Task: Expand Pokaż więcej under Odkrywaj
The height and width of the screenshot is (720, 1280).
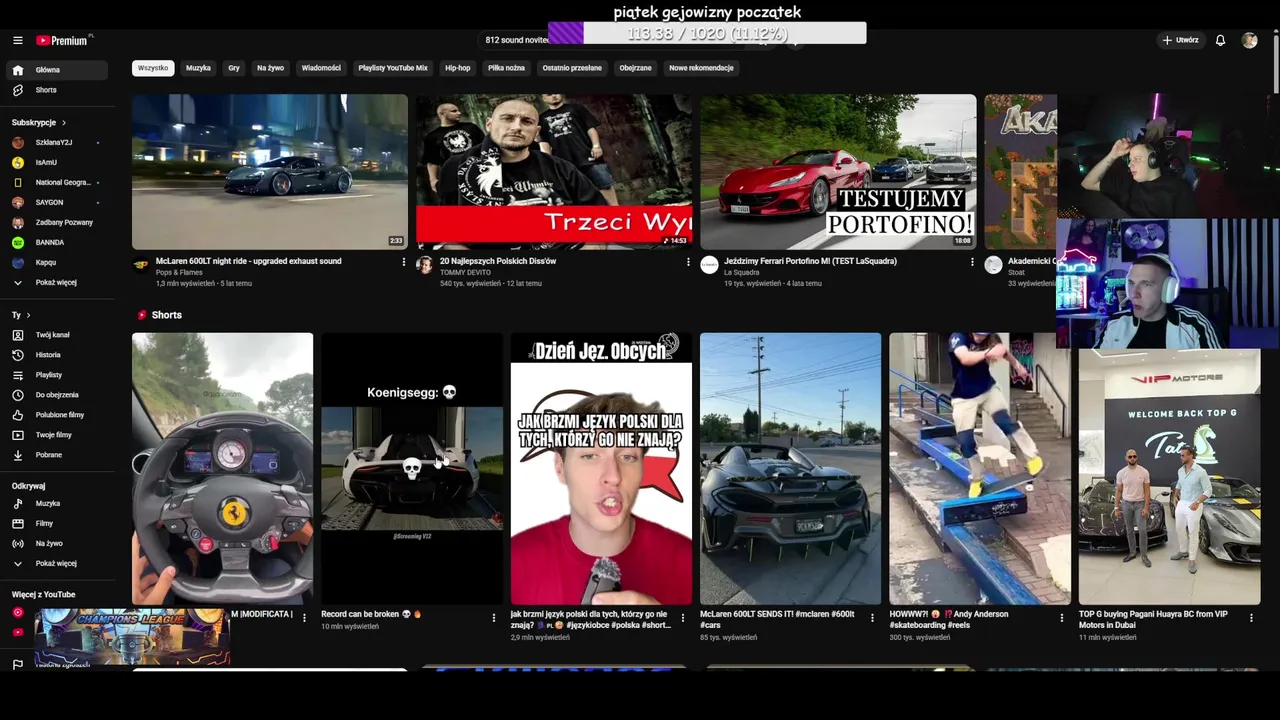Action: 55,563
